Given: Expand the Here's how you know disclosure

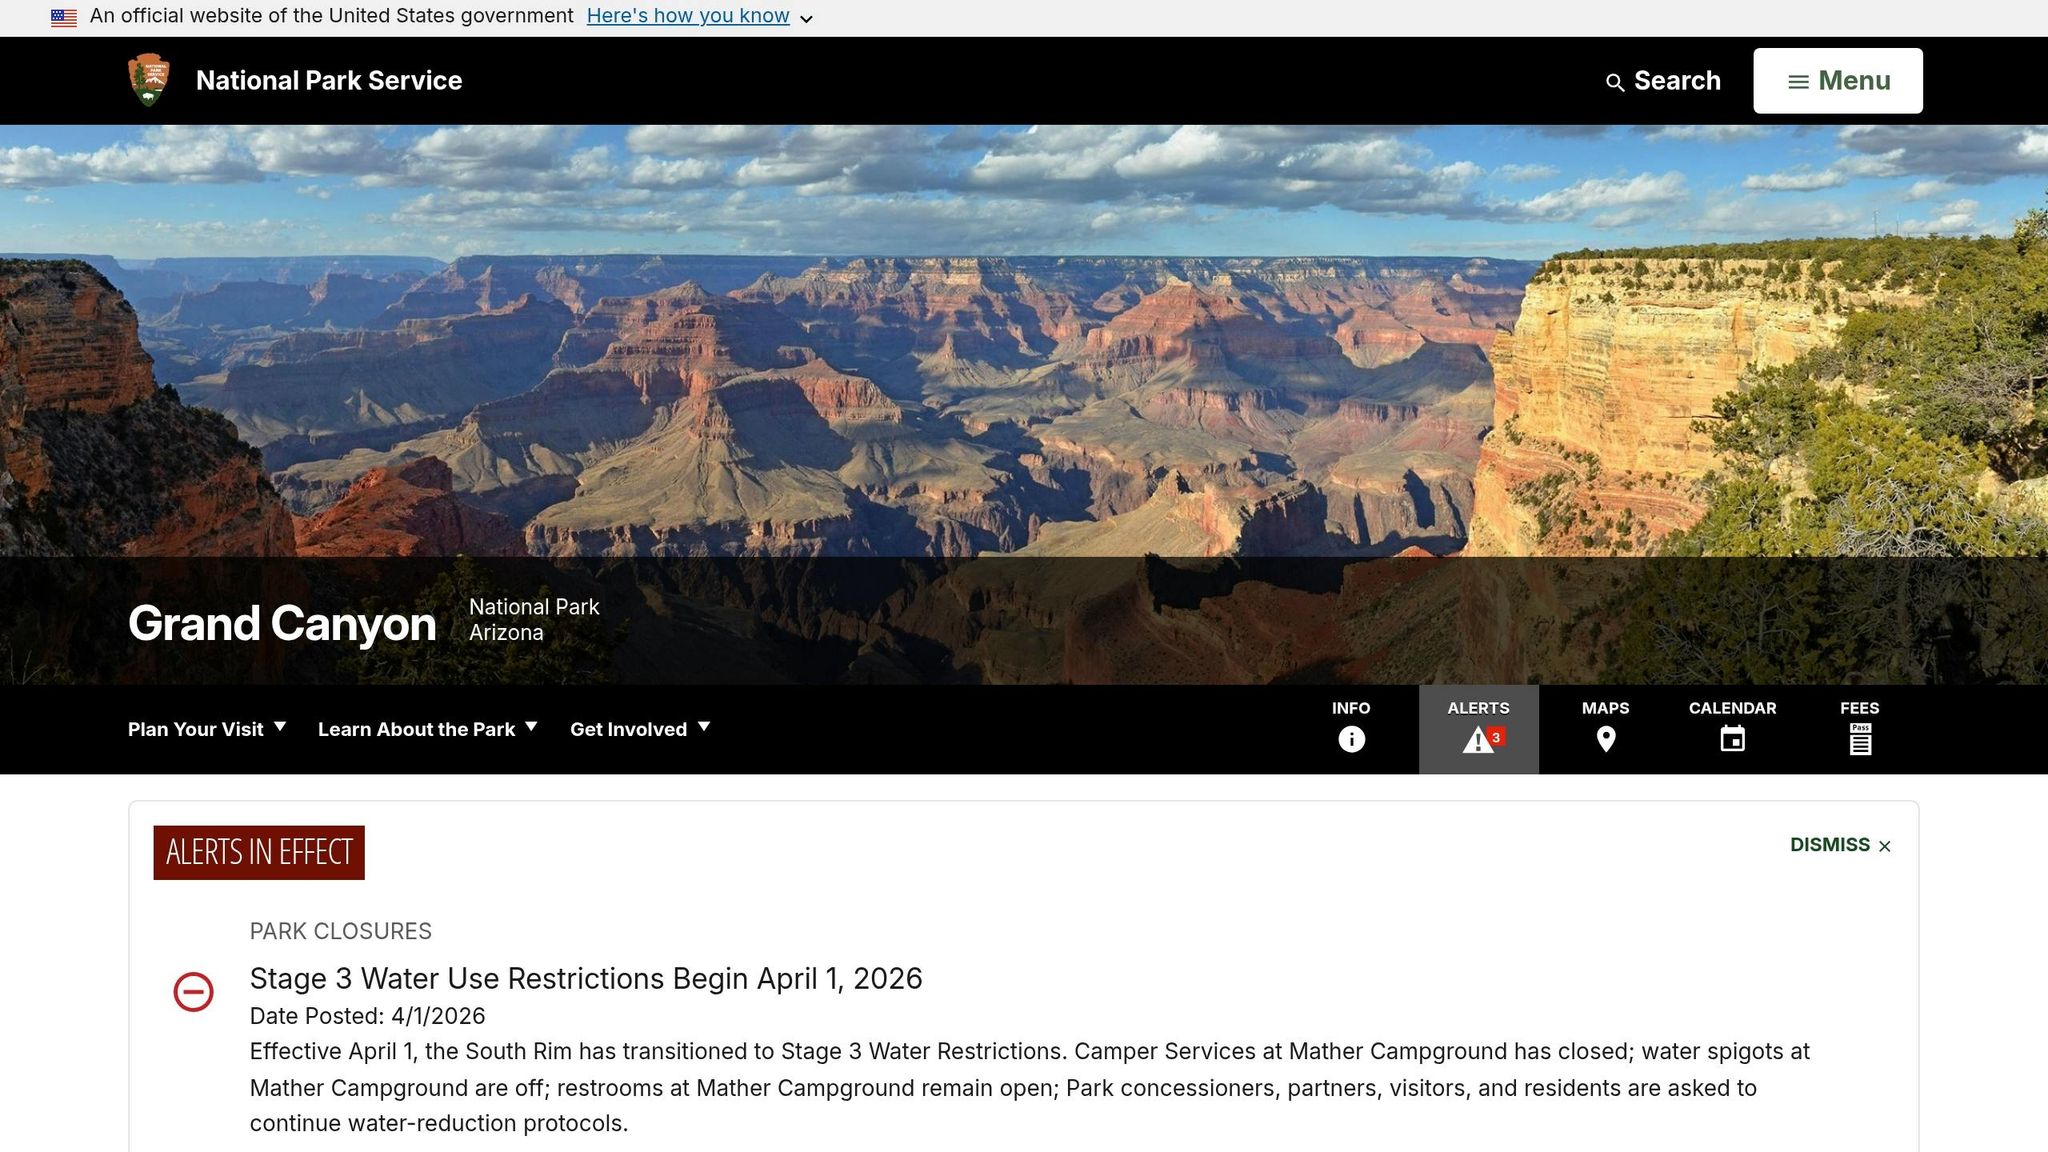Looking at the screenshot, I should pyautogui.click(x=688, y=15).
